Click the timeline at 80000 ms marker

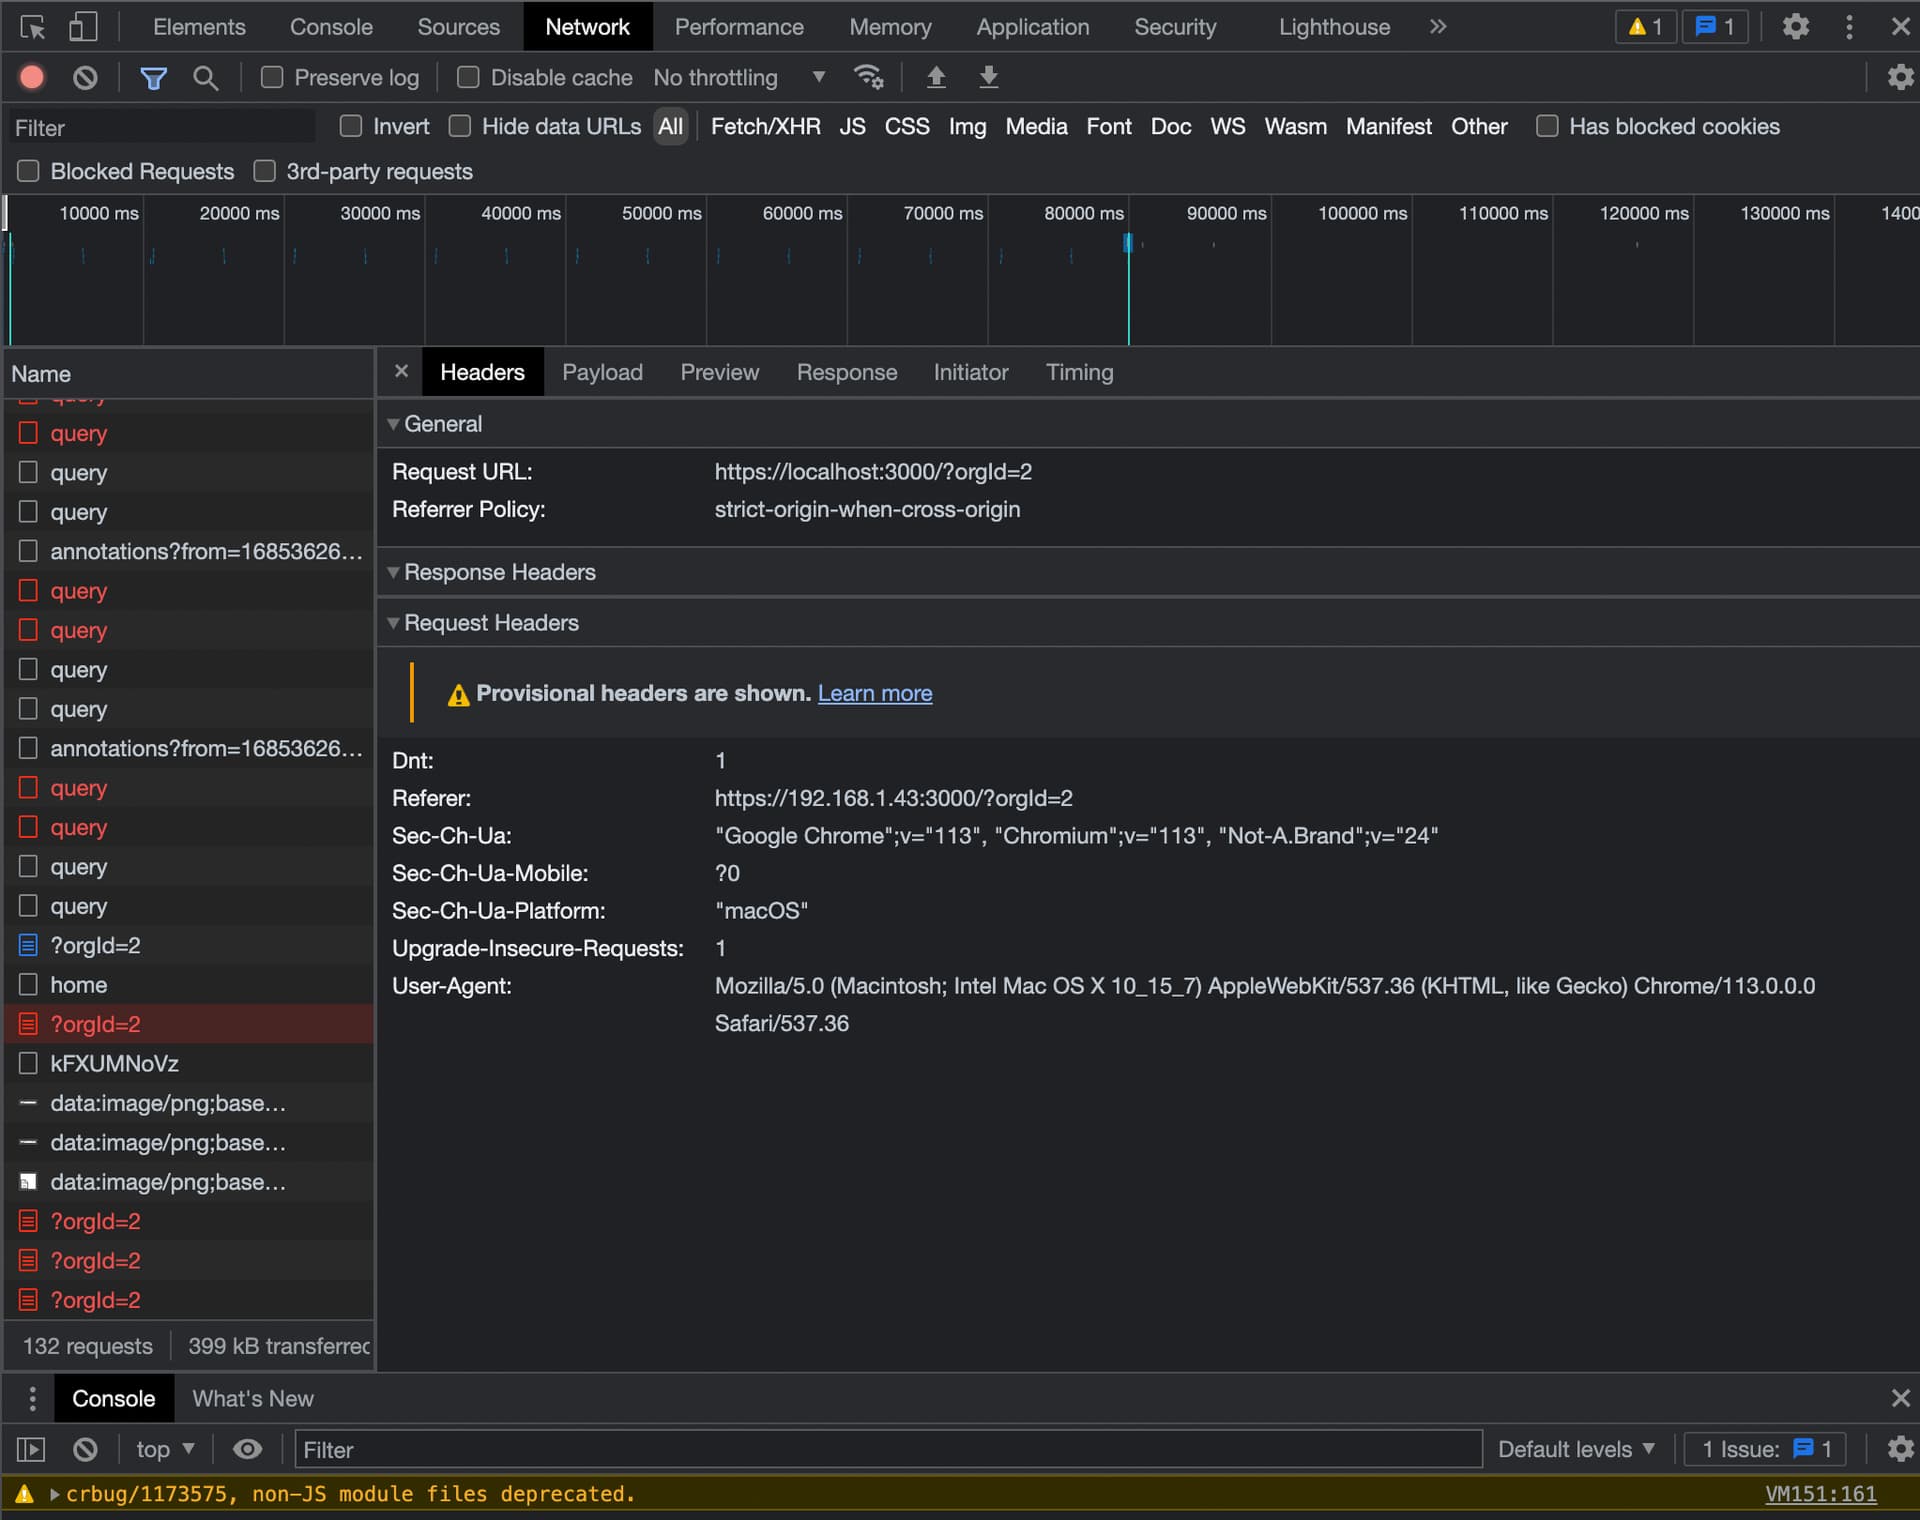(1084, 213)
